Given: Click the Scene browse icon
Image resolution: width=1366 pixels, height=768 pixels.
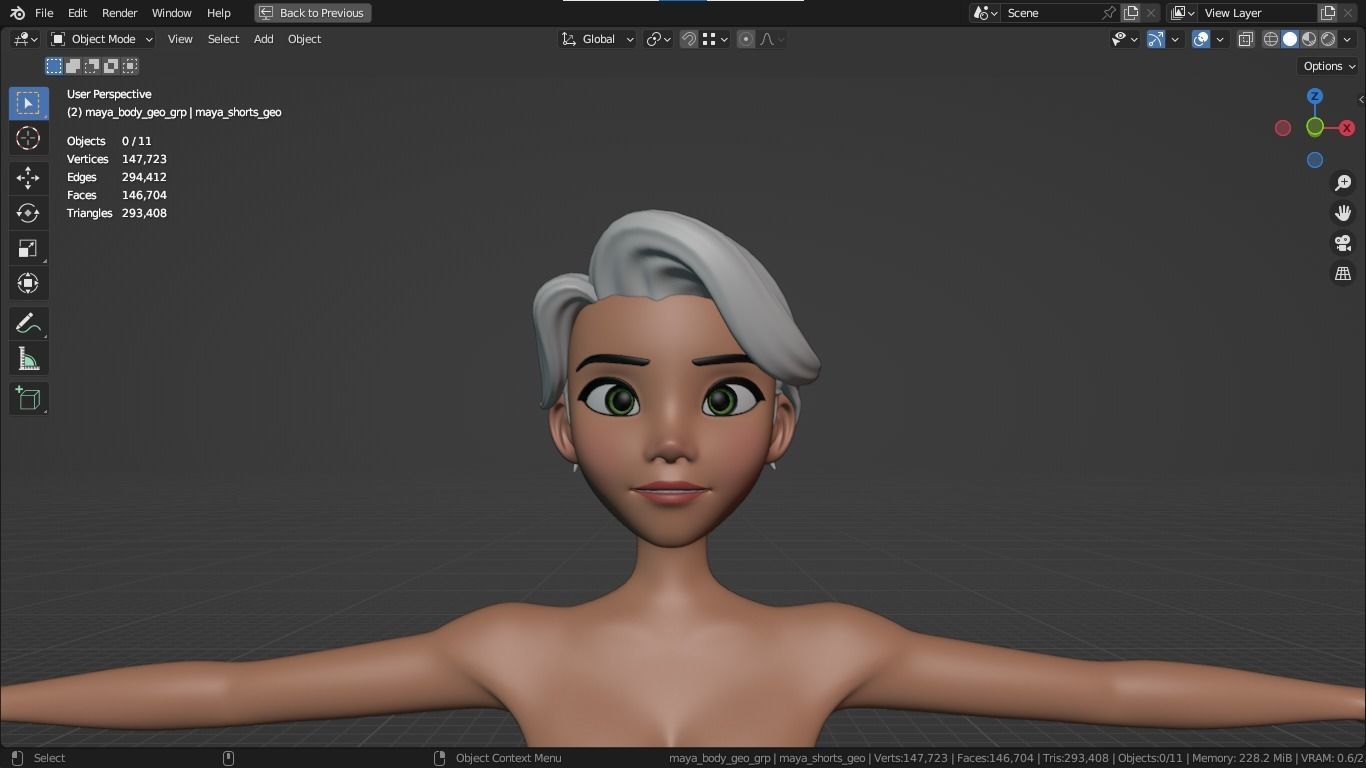Looking at the screenshot, I should [x=986, y=13].
